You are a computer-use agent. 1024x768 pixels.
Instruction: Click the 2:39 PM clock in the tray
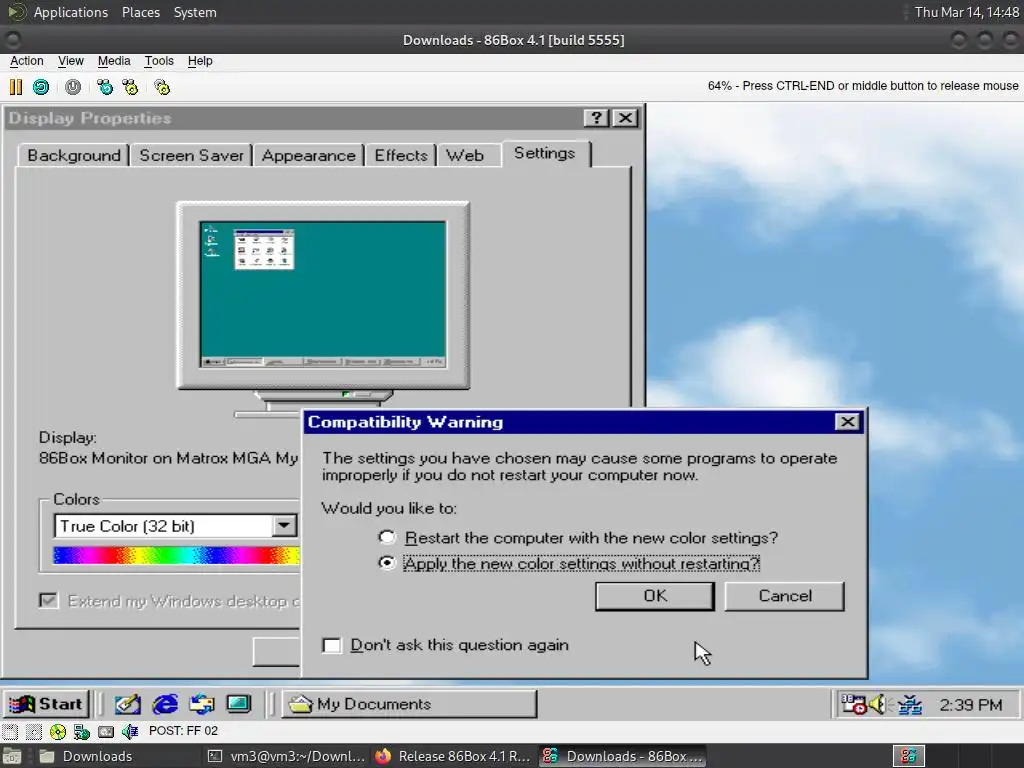click(x=970, y=705)
